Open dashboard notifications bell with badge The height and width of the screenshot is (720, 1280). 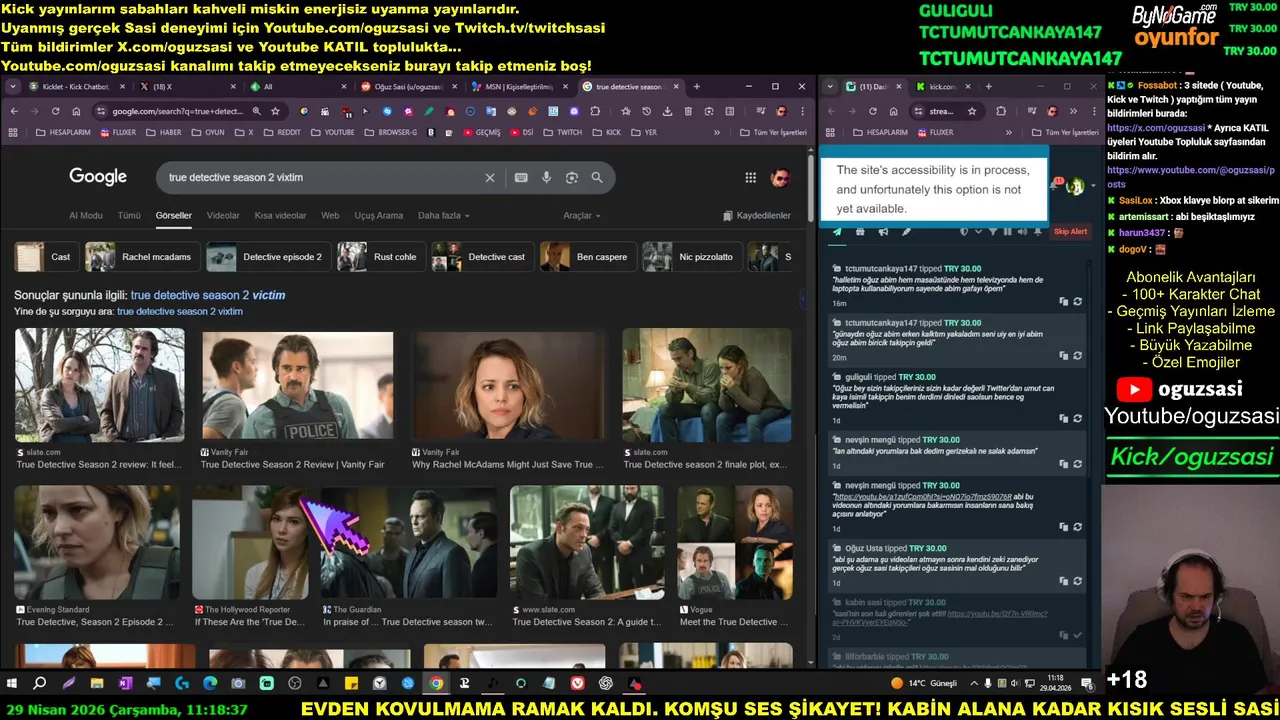[x=1056, y=186]
